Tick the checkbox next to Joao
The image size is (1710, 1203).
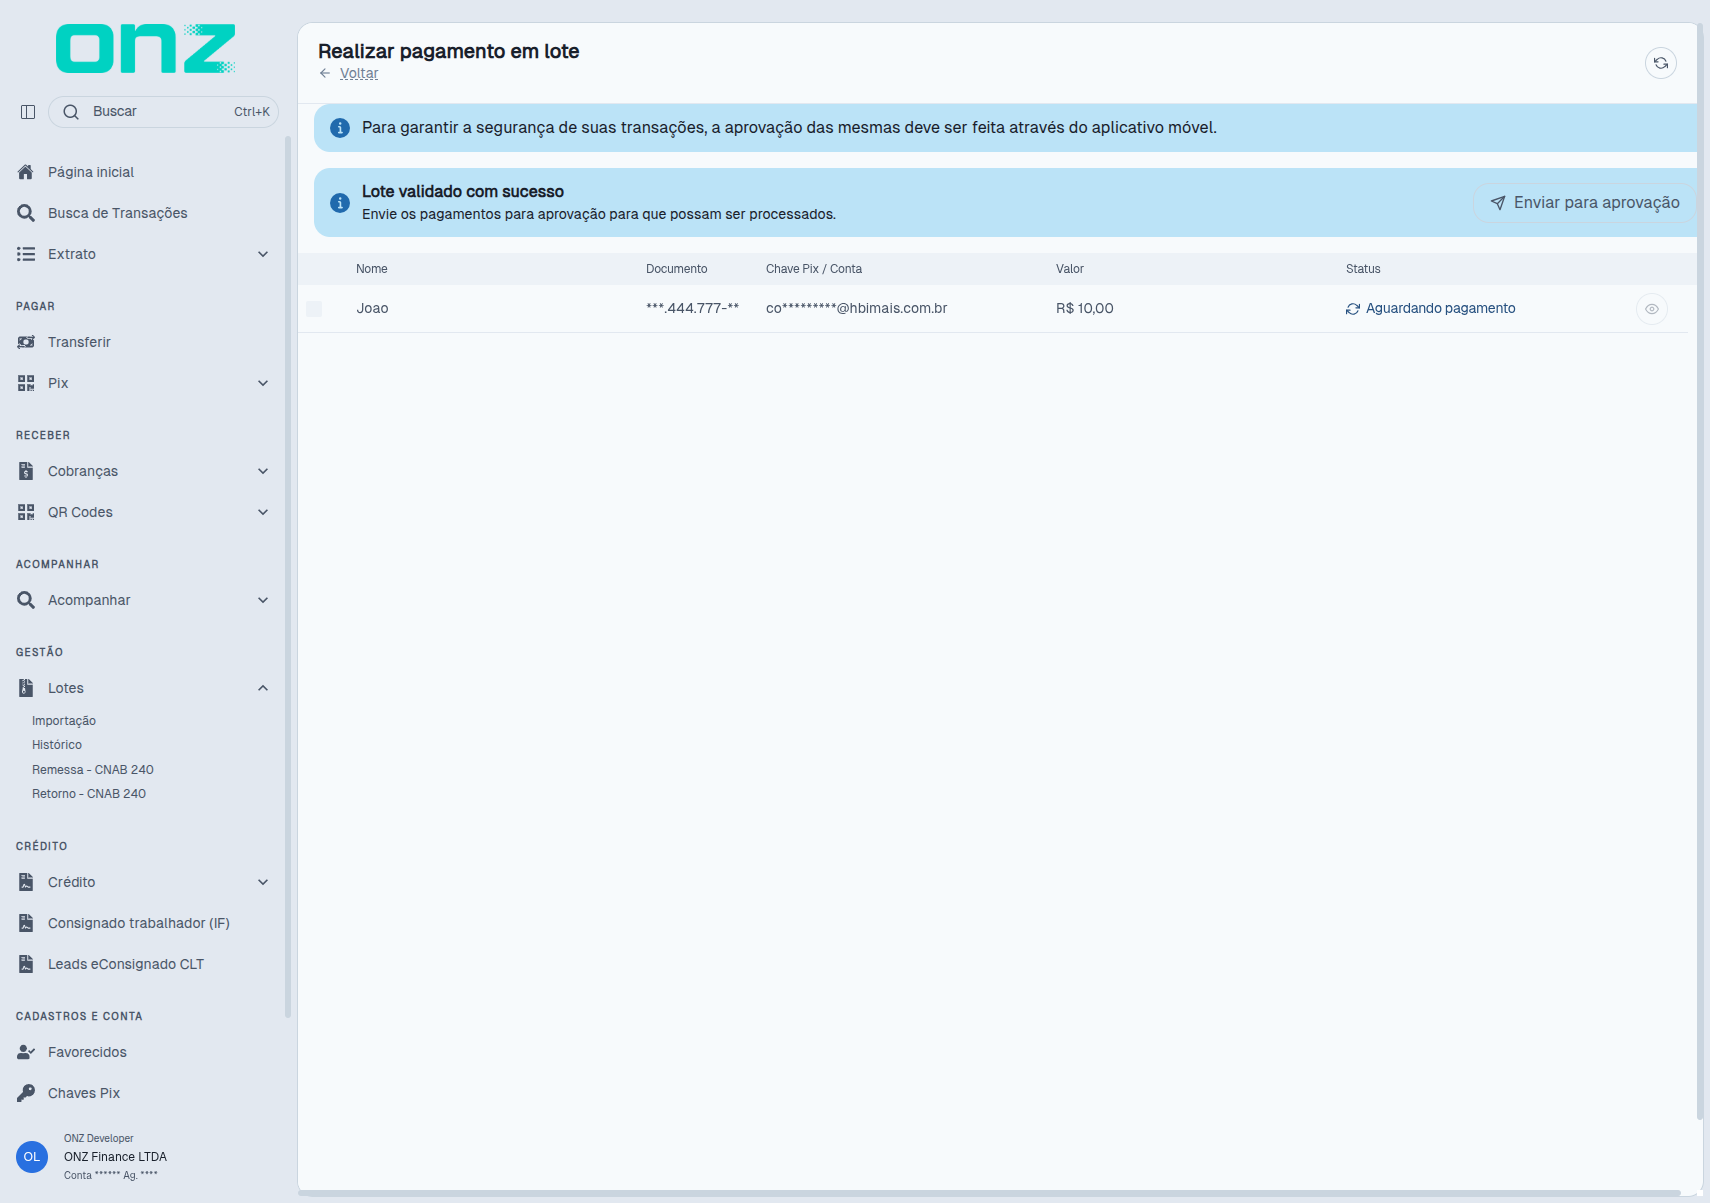tap(314, 309)
